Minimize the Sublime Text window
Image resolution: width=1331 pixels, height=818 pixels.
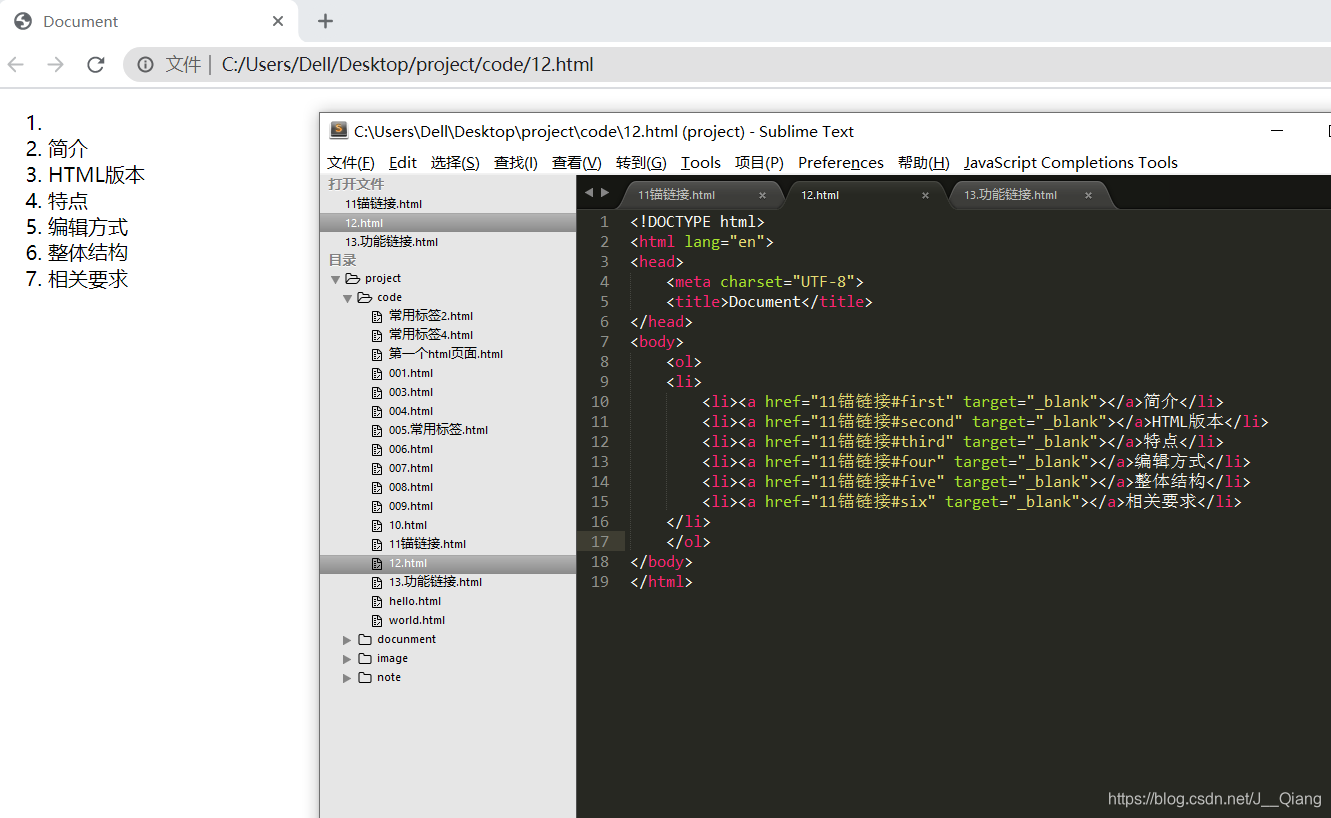(1277, 131)
